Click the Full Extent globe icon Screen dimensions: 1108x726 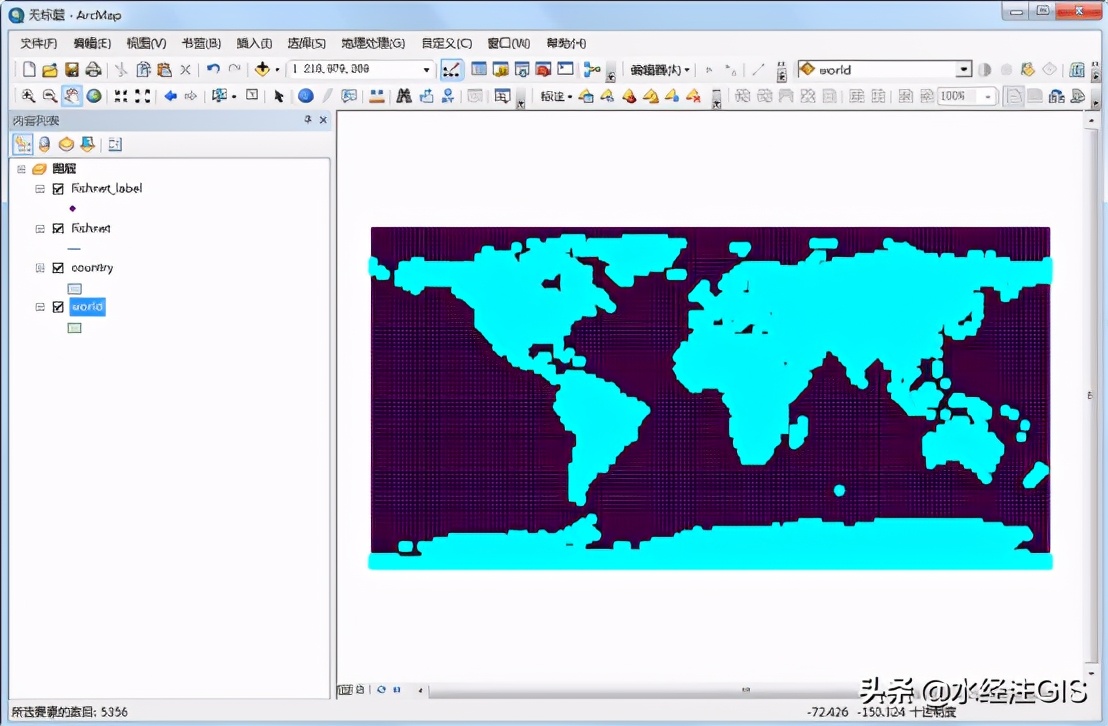point(94,96)
